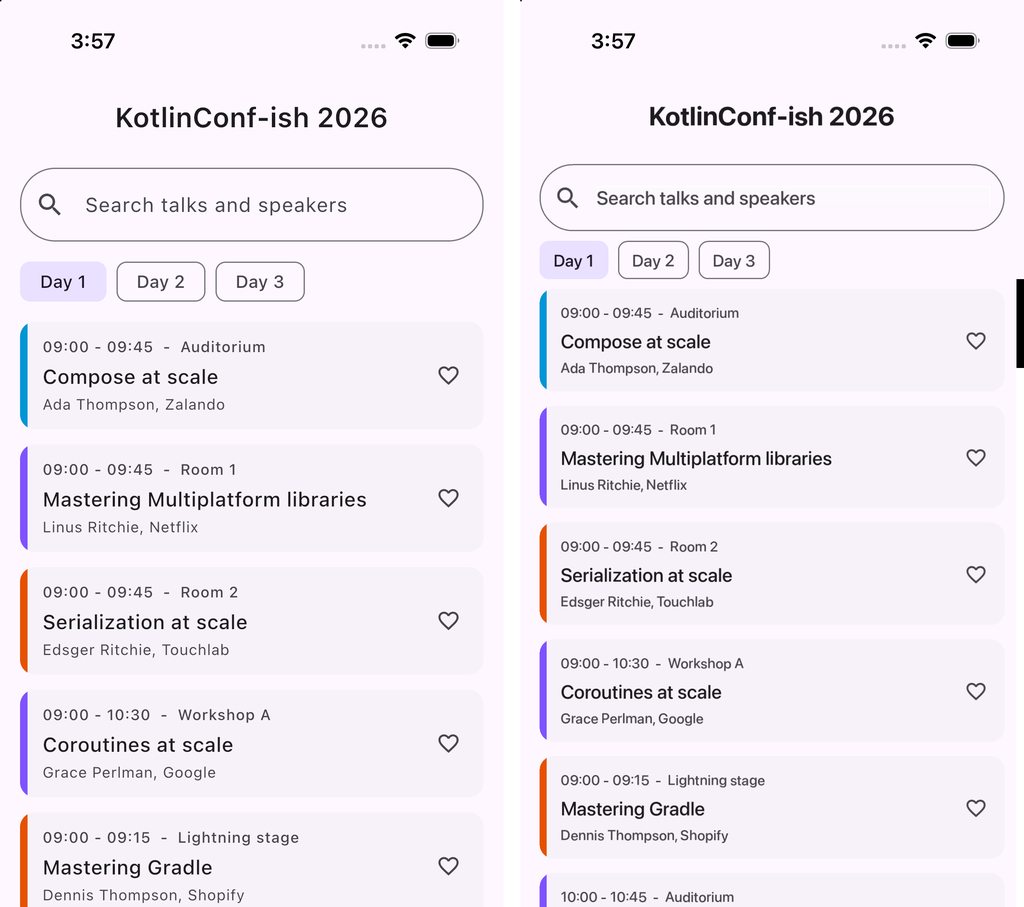This screenshot has width=1024, height=907.
Task: Favorite 'Compose at scale' in right screen
Action: click(976, 341)
